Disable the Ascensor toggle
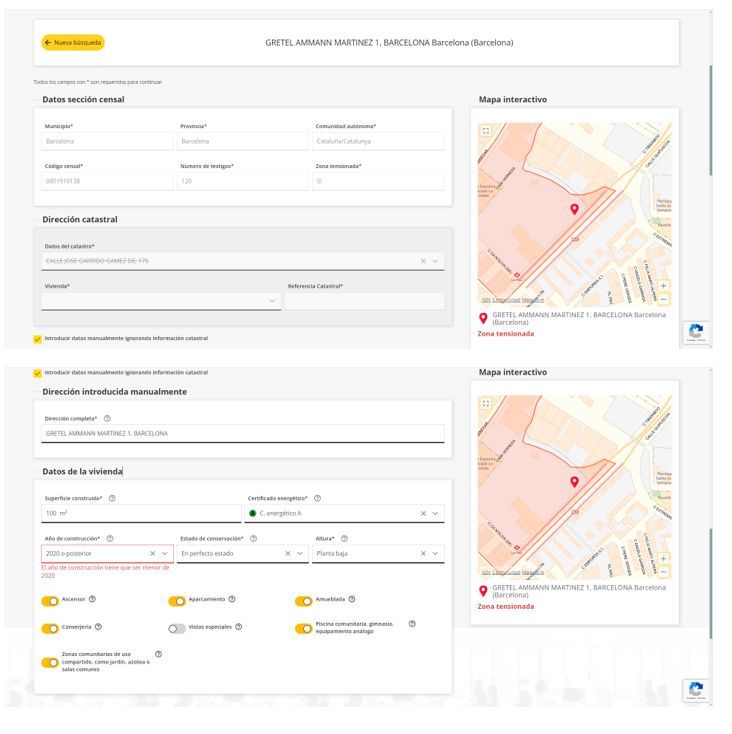Viewport: 732px width, 734px height. tap(50, 601)
